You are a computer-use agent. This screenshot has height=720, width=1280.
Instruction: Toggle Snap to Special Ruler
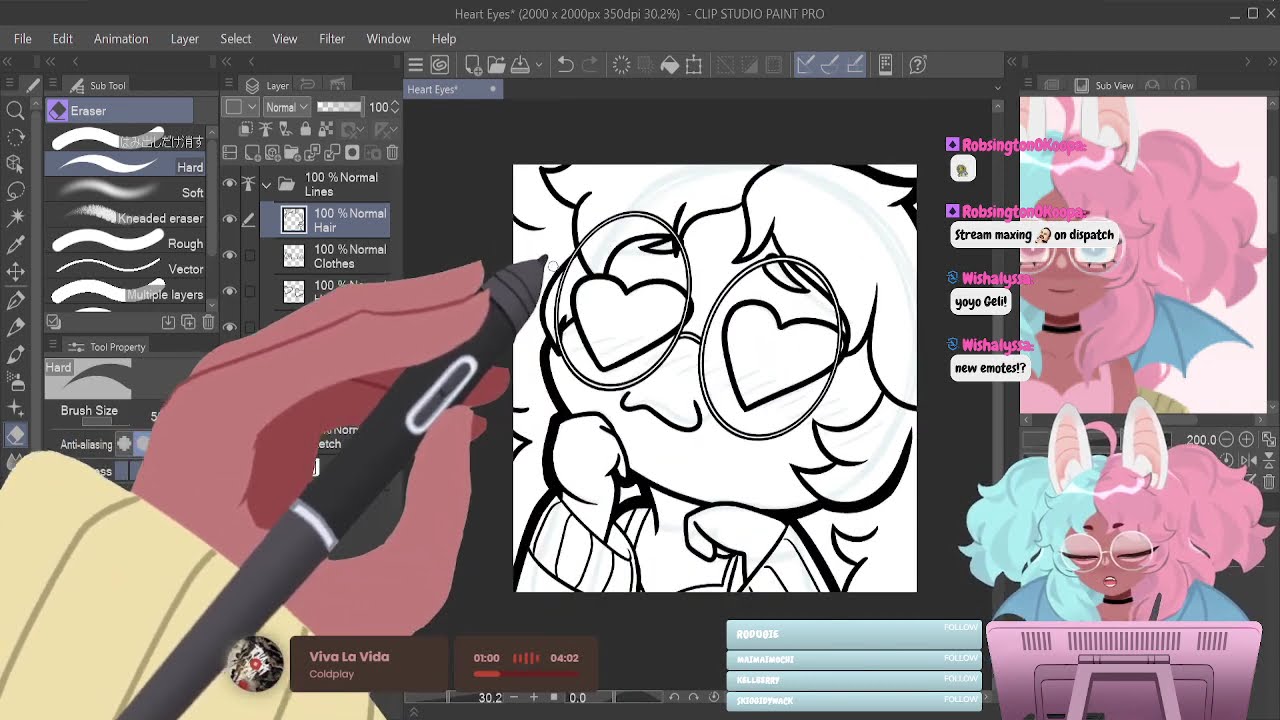pos(830,65)
